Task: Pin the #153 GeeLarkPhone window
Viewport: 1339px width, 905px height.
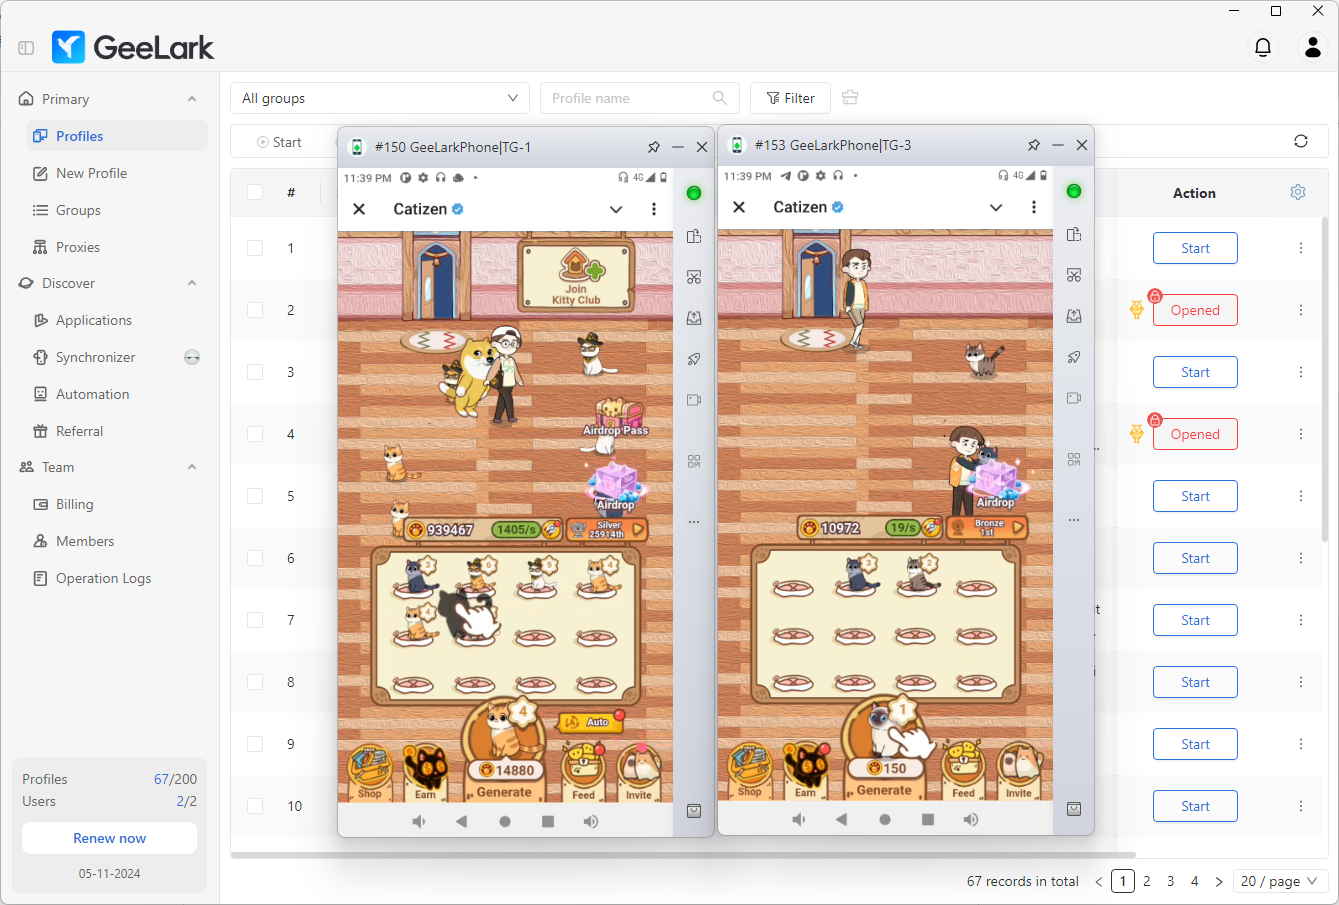Action: coord(1034,145)
